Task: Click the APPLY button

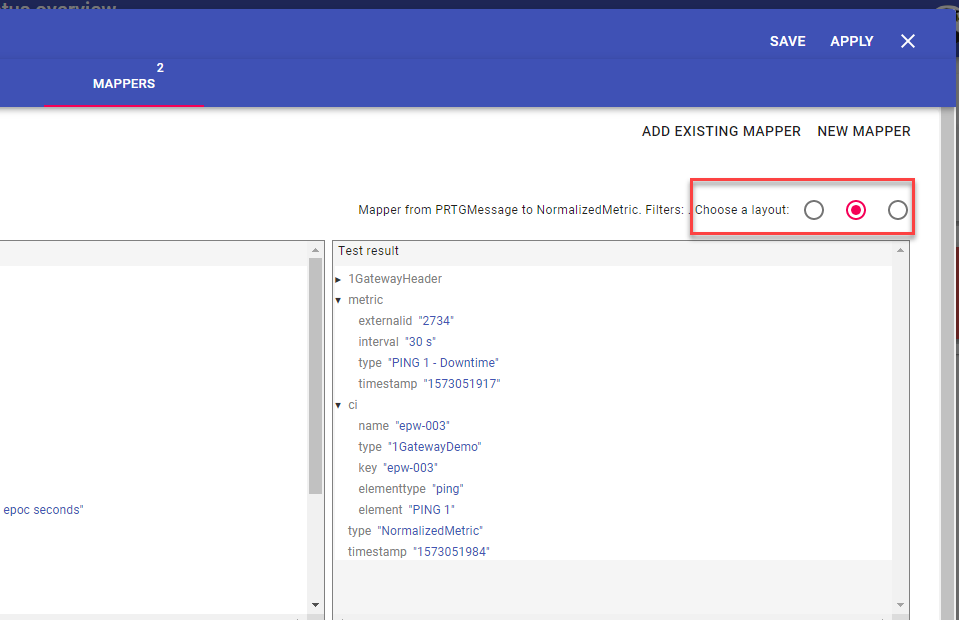Action: [x=851, y=41]
